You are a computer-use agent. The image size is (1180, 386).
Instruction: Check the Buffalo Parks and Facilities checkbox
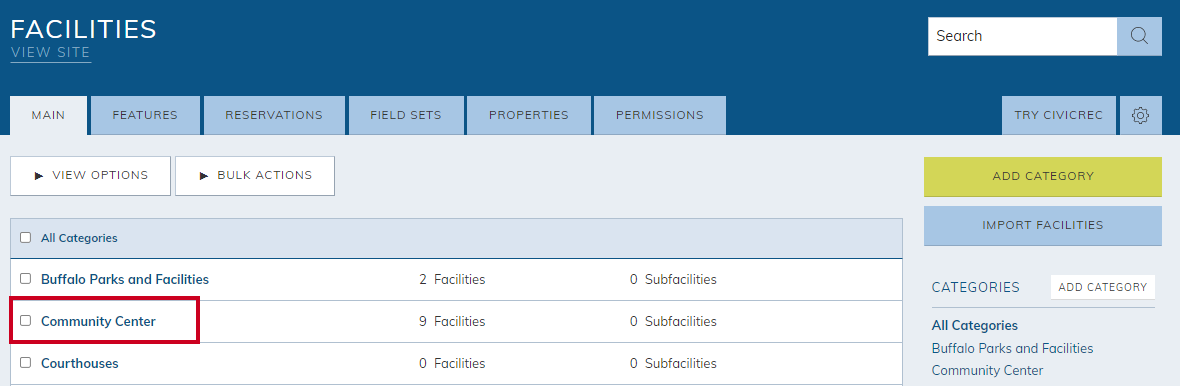click(x=26, y=279)
